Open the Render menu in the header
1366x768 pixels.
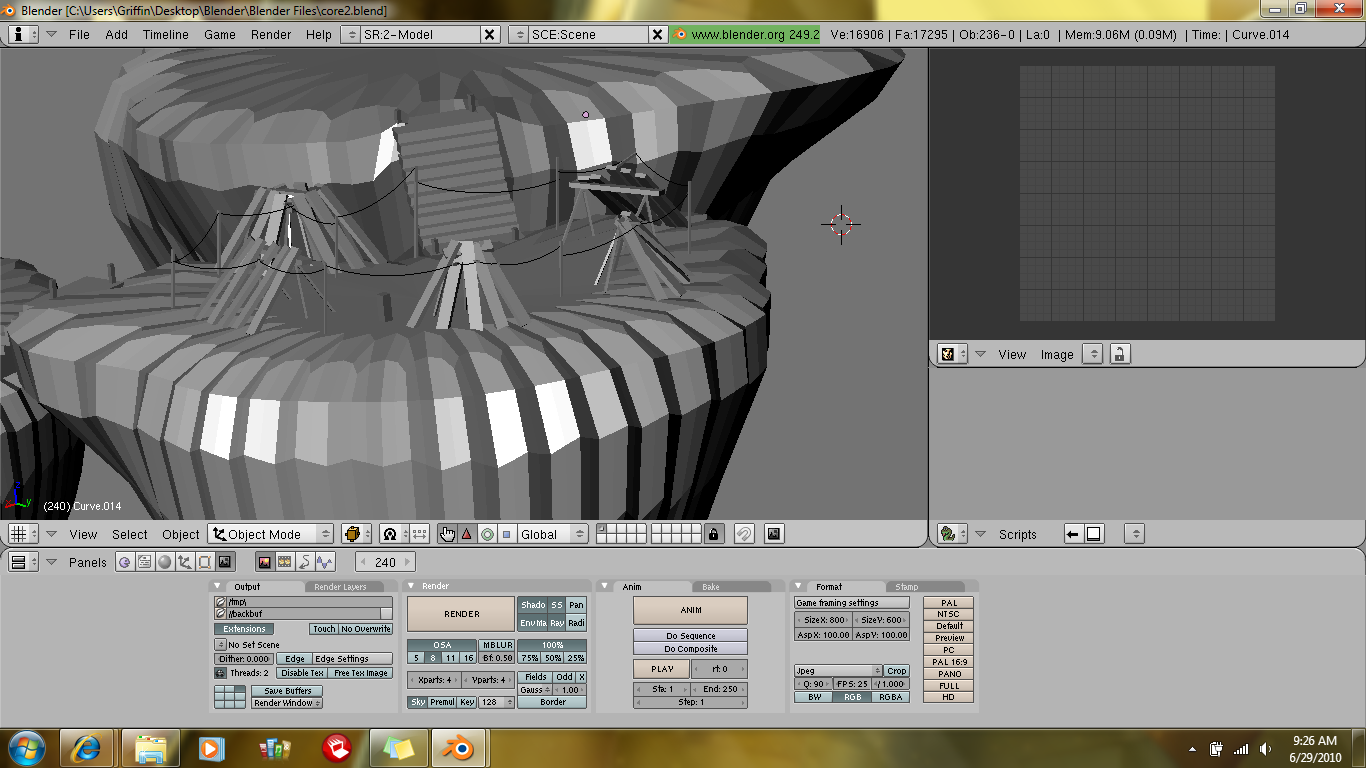click(271, 34)
